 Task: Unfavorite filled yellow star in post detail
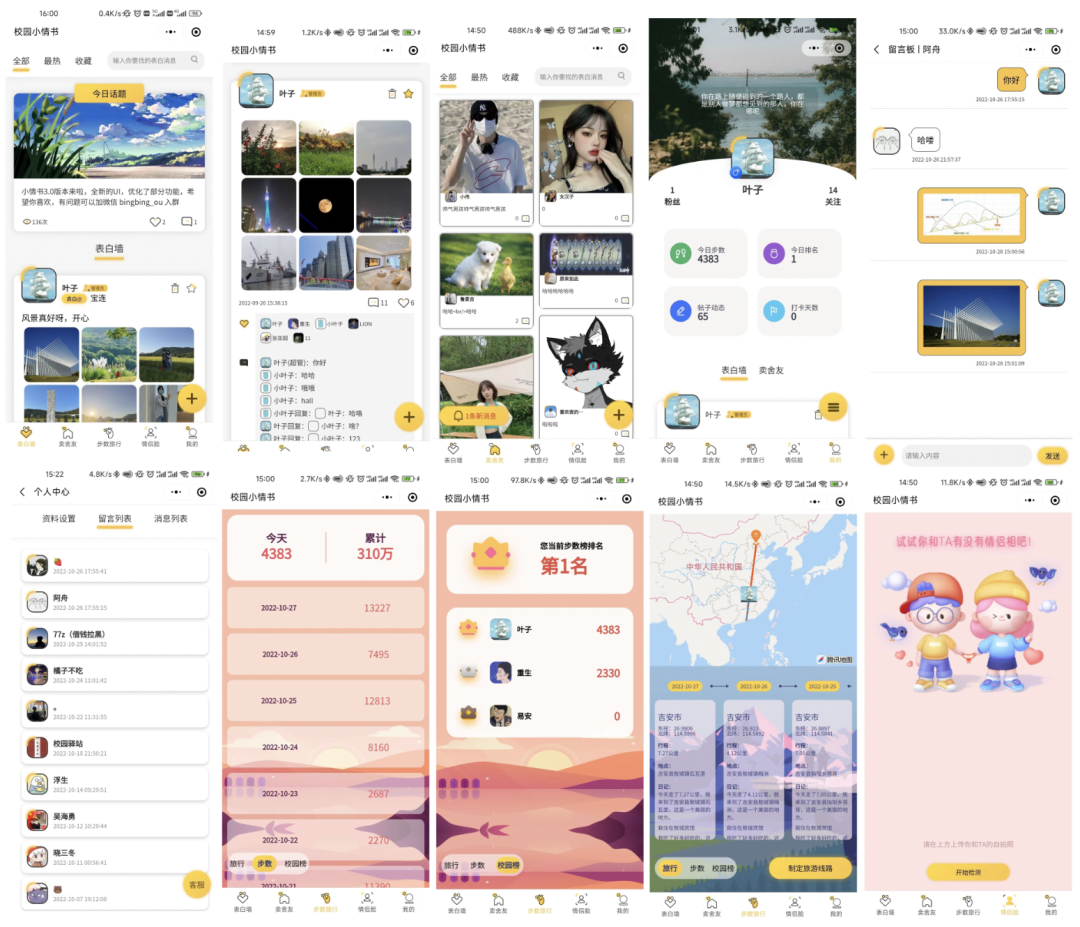coord(408,94)
